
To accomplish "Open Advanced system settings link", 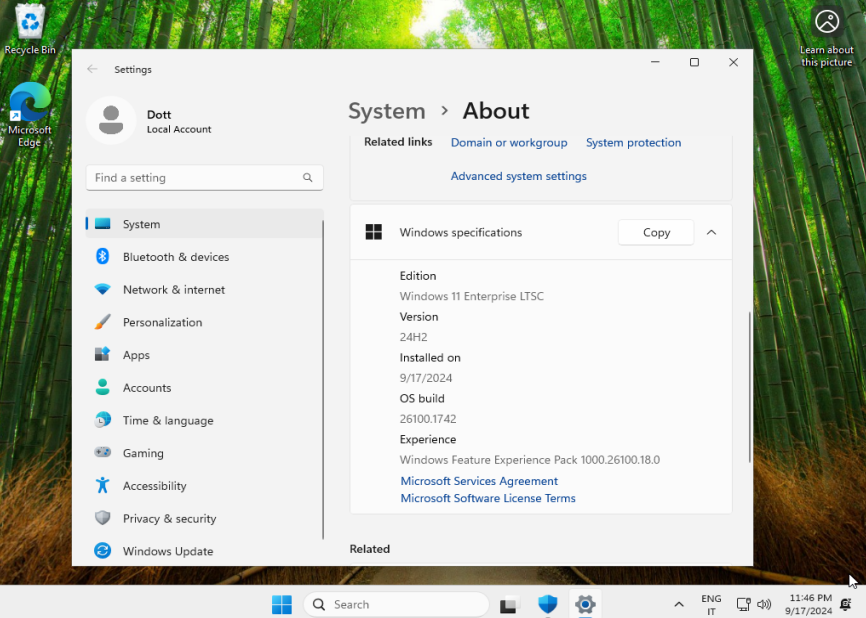I will pyautogui.click(x=519, y=176).
